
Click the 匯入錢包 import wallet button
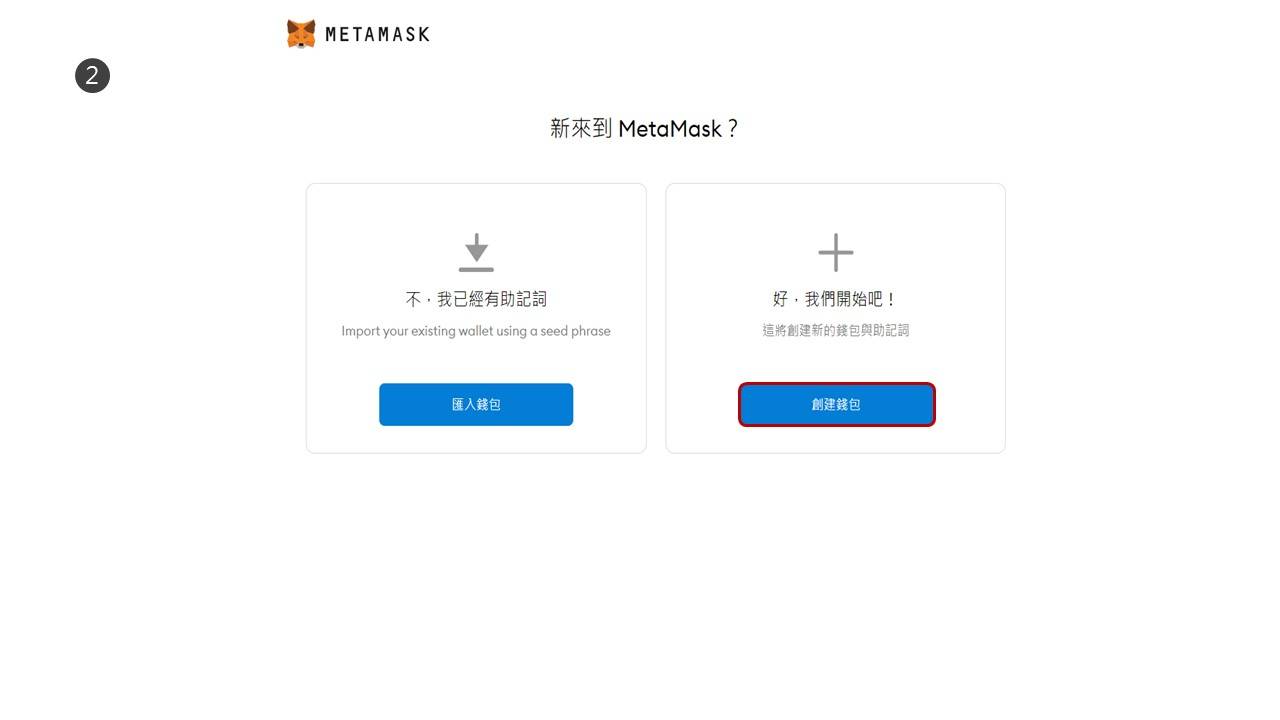pyautogui.click(x=476, y=404)
